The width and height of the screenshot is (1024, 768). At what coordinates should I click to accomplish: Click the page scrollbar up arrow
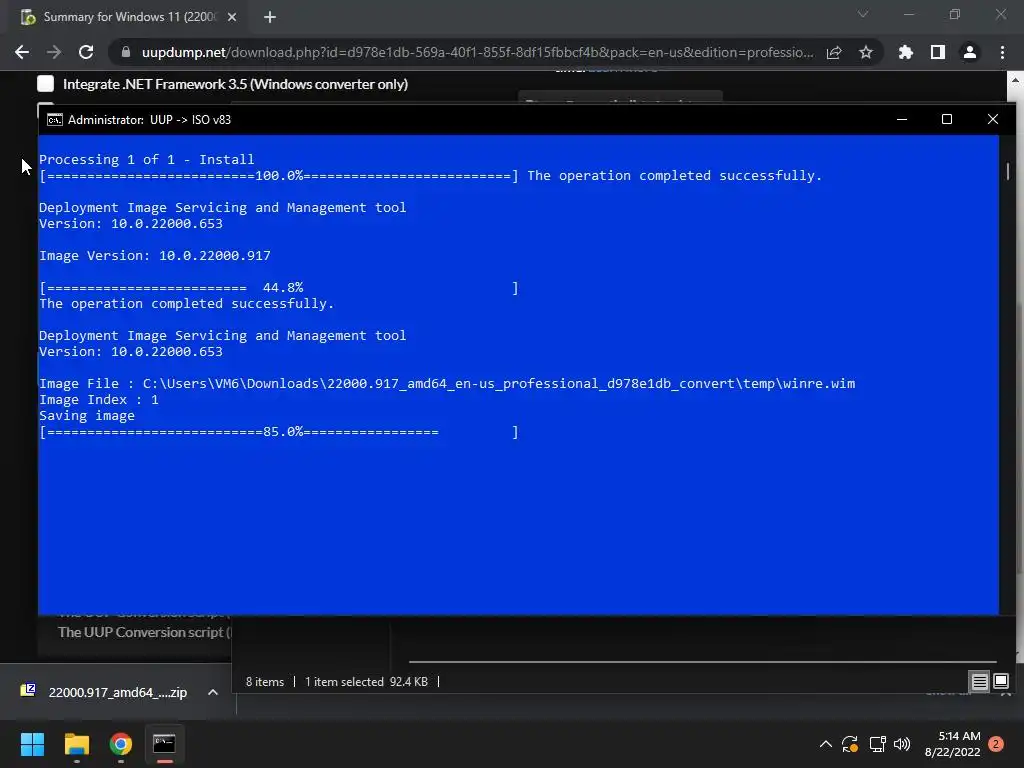tap(1016, 80)
